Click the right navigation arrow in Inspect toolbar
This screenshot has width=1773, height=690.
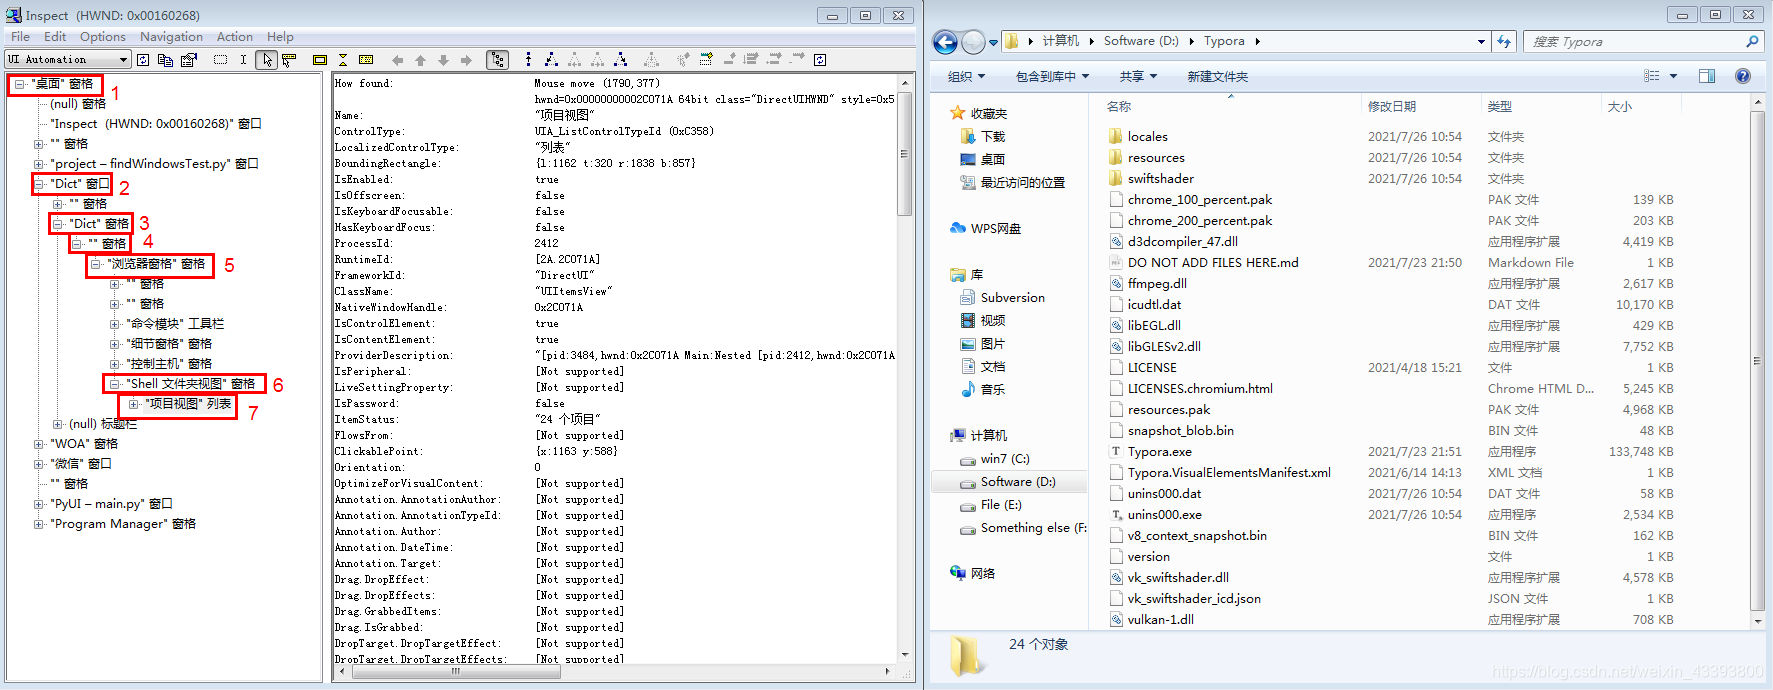click(466, 60)
